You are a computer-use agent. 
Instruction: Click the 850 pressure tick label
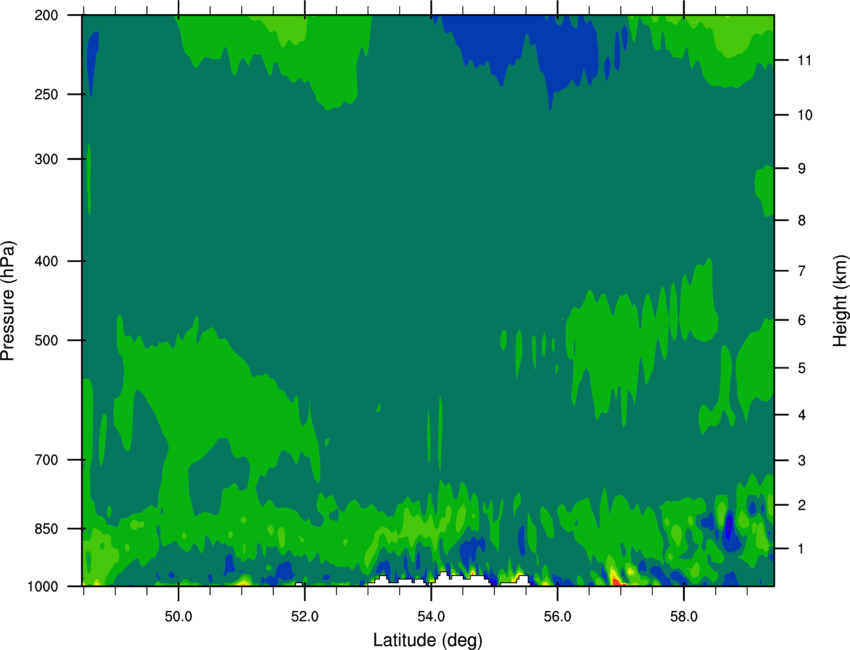point(46,529)
